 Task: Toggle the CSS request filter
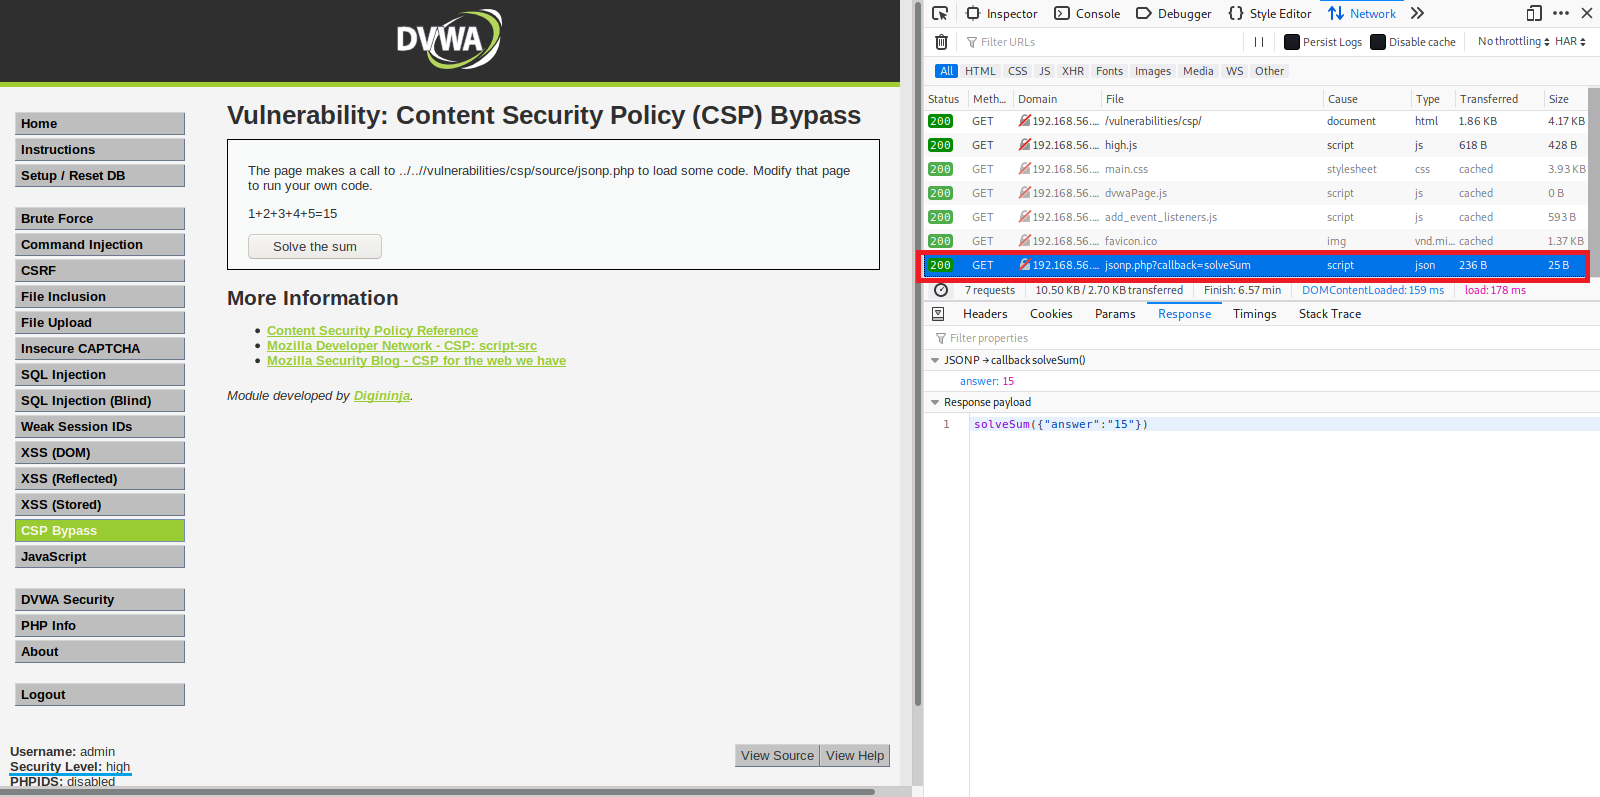1018,71
